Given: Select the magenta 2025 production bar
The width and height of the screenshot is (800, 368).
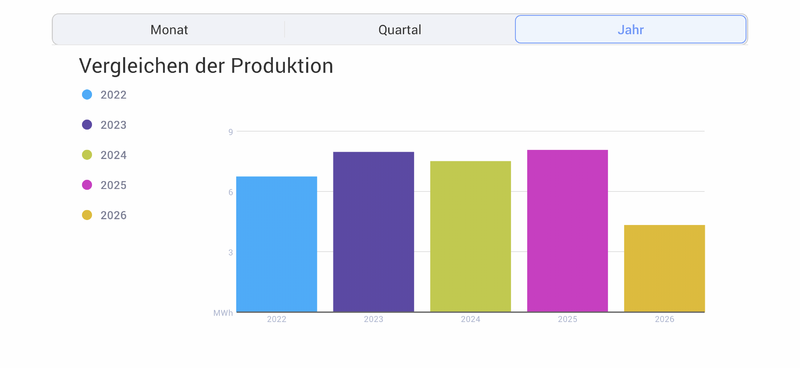Looking at the screenshot, I should coord(567,231).
